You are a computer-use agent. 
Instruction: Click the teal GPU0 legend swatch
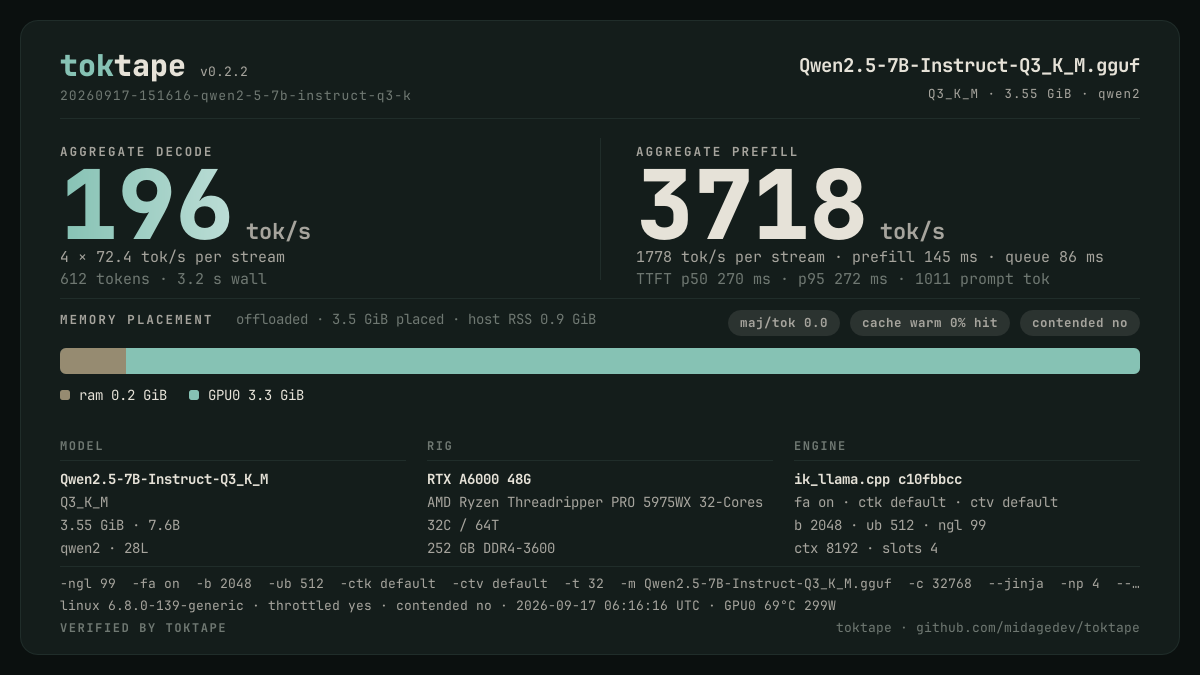(x=194, y=395)
